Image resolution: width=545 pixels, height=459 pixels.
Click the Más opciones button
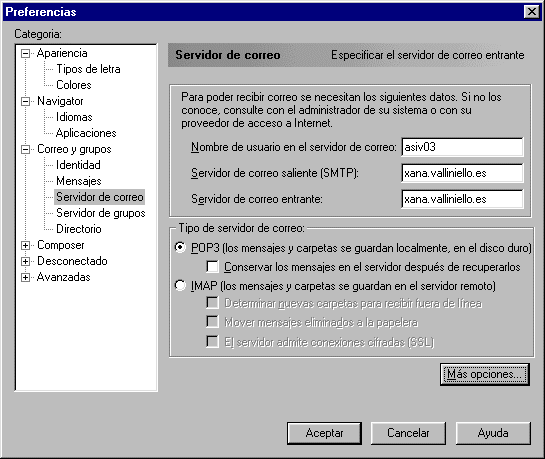(x=485, y=374)
